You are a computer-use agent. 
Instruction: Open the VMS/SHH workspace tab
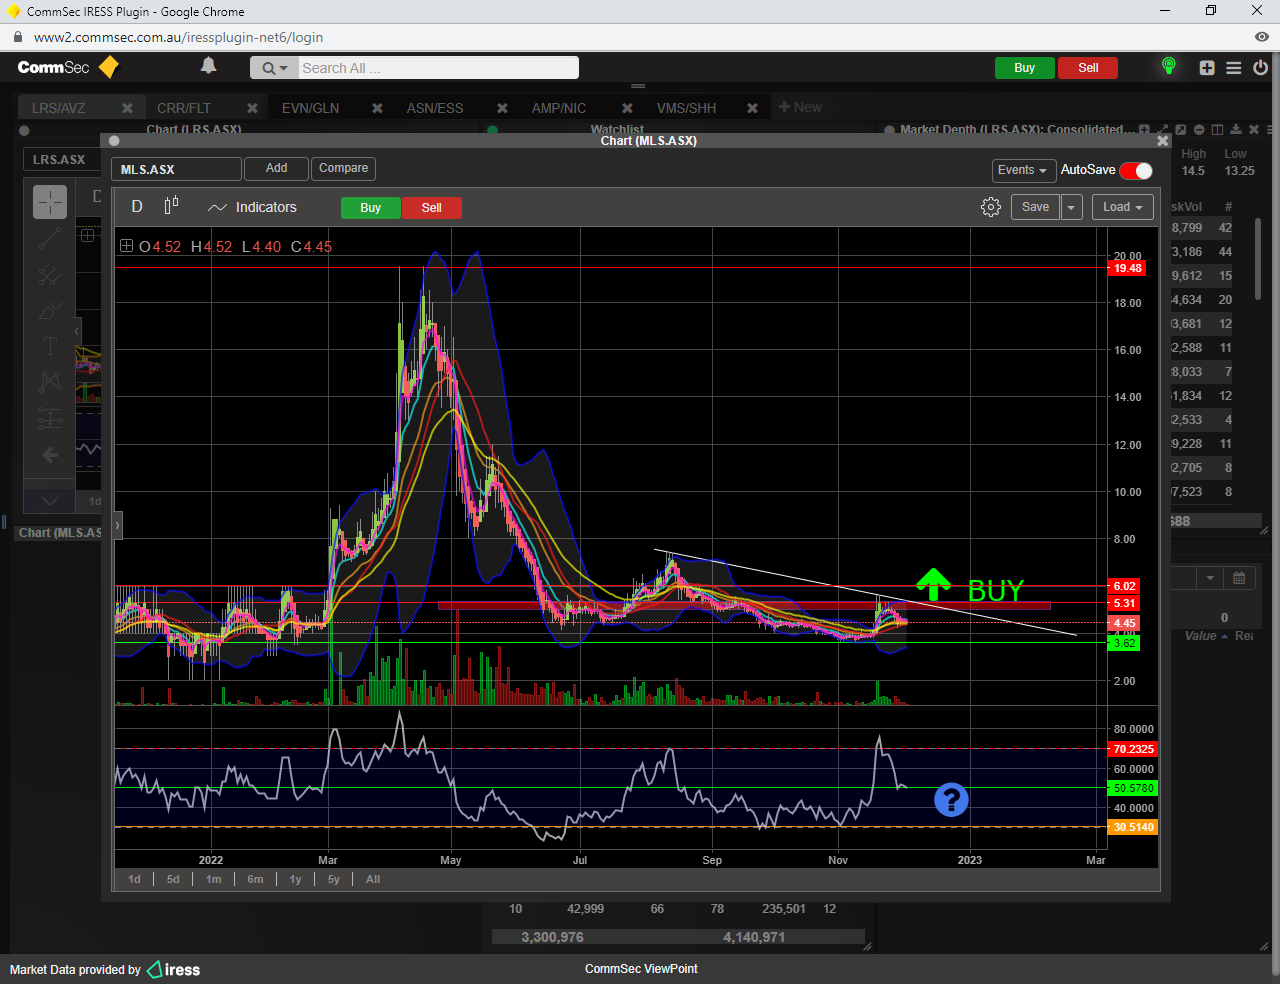click(x=686, y=108)
